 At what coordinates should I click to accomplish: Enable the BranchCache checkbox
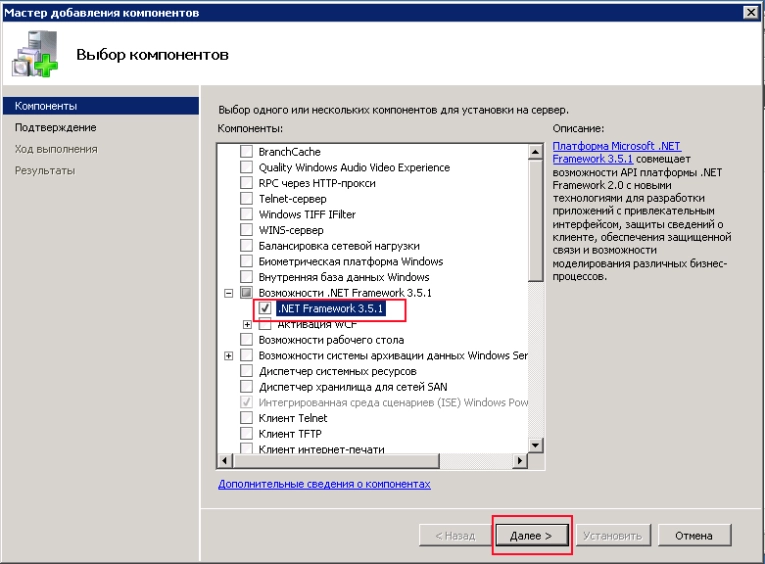pyautogui.click(x=246, y=152)
